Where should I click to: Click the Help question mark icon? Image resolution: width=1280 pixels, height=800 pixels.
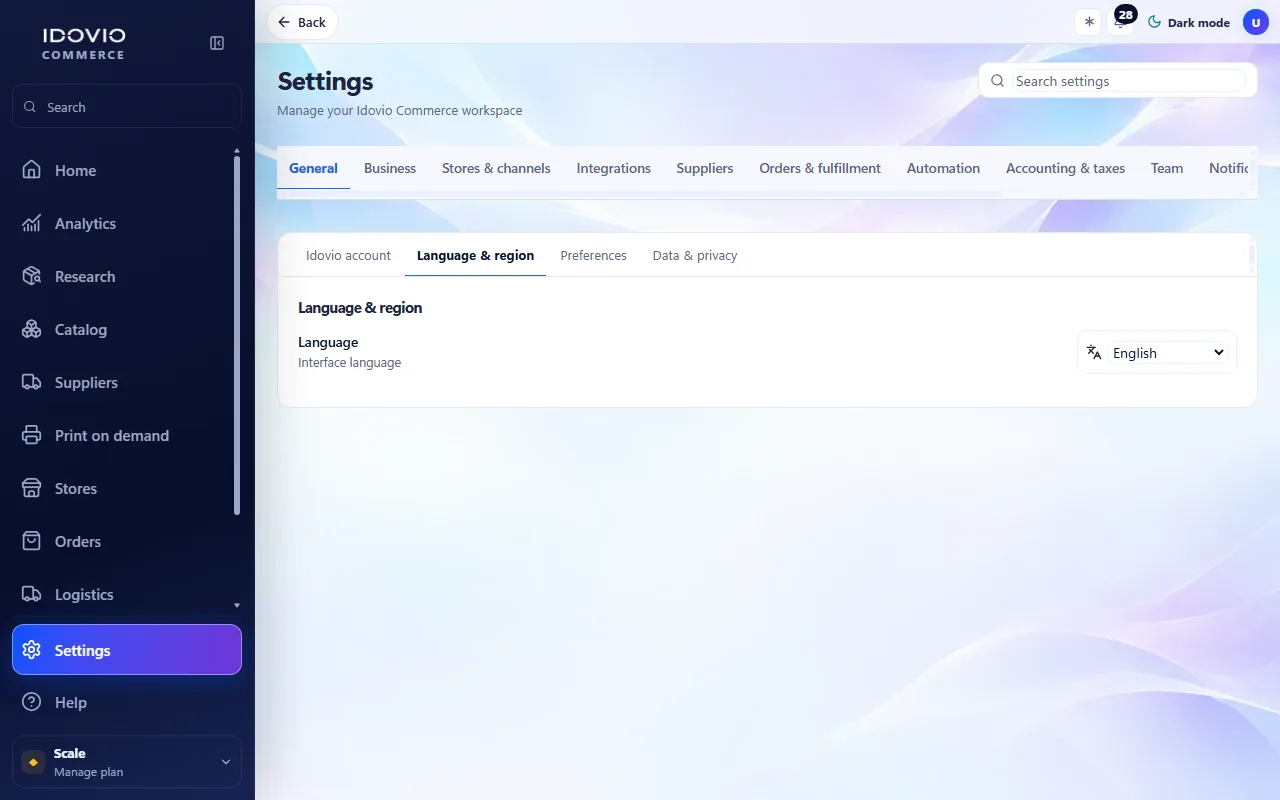[32, 702]
